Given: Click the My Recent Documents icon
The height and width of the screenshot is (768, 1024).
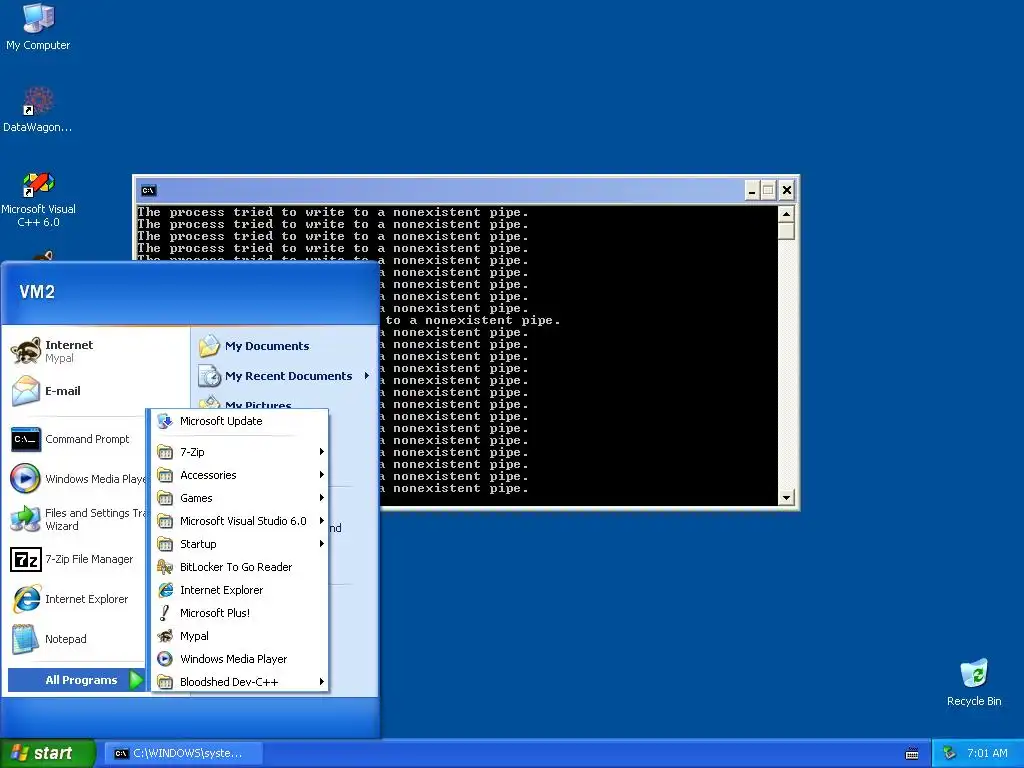Looking at the screenshot, I should point(210,376).
